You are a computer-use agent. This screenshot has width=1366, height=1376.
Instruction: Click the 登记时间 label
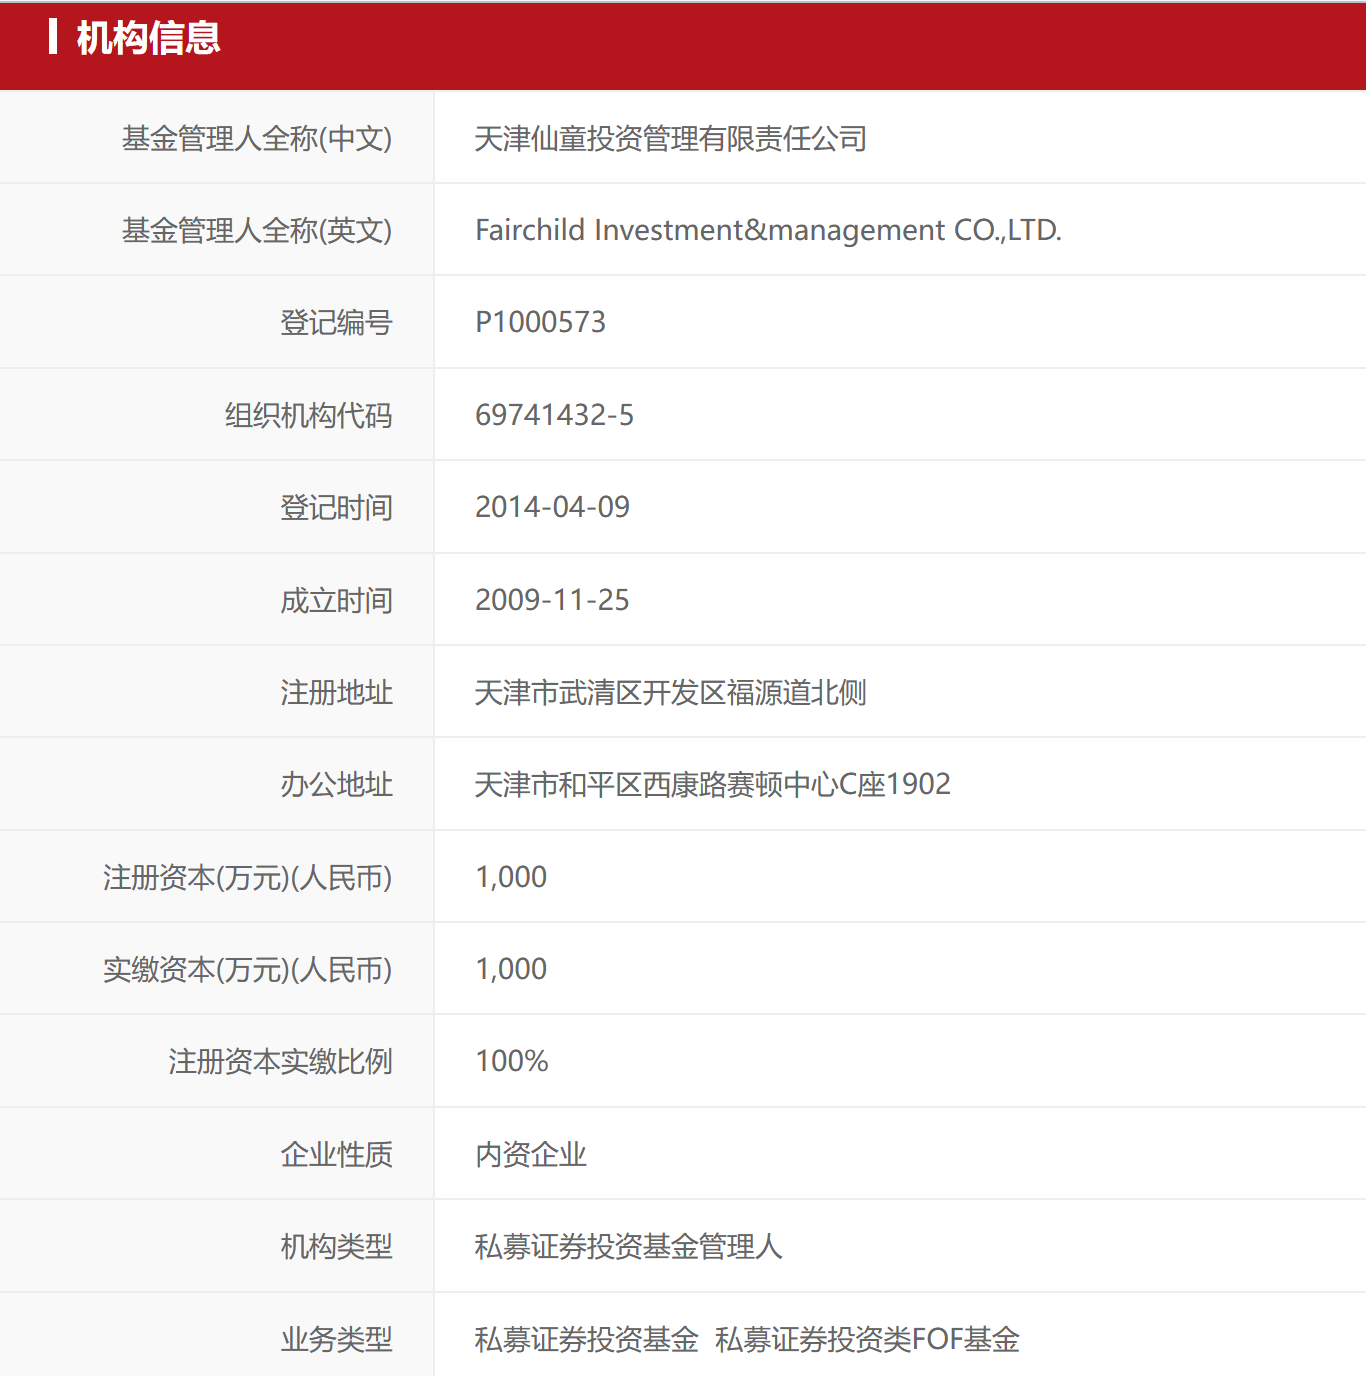[336, 507]
